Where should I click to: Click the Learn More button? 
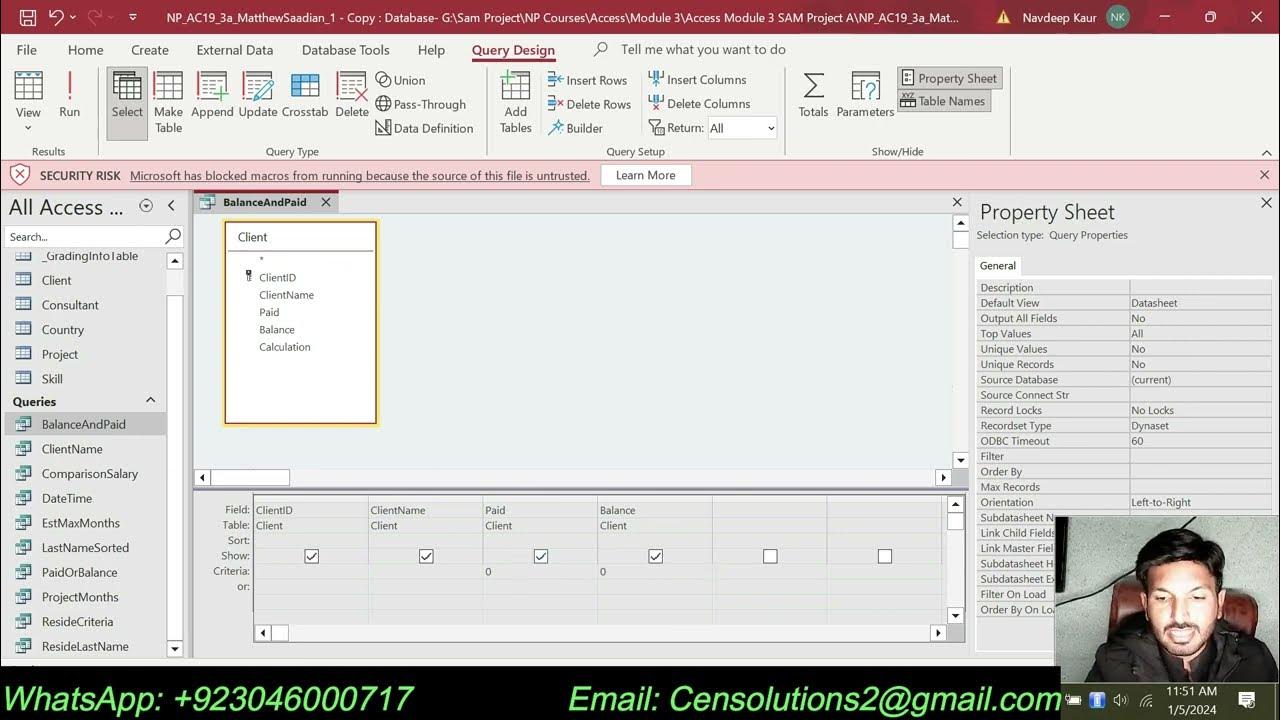tap(645, 175)
